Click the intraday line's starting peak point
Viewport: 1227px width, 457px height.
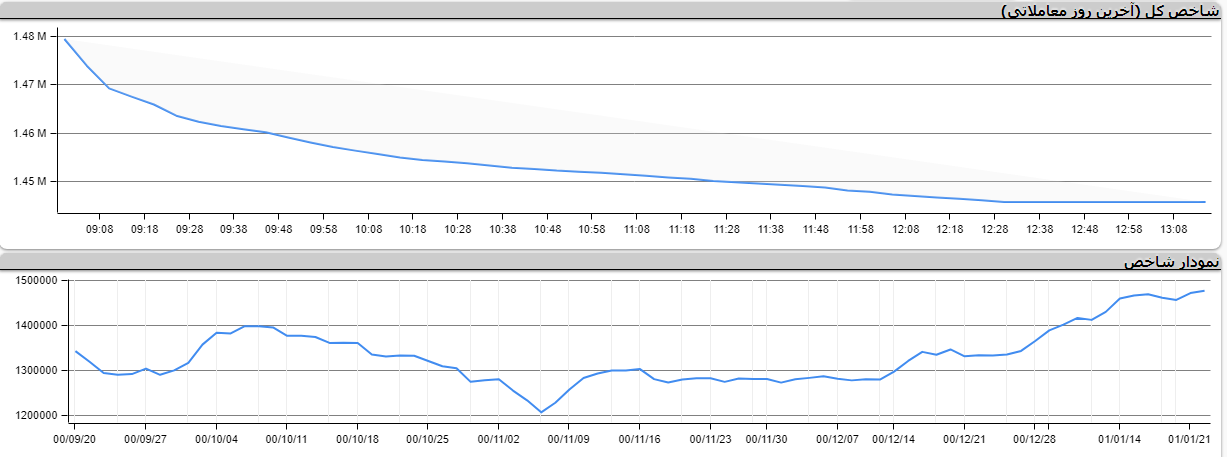coord(65,39)
